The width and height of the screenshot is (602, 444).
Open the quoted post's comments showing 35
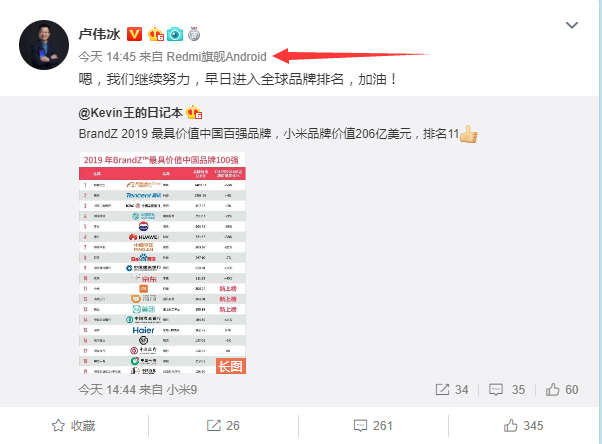(507, 390)
